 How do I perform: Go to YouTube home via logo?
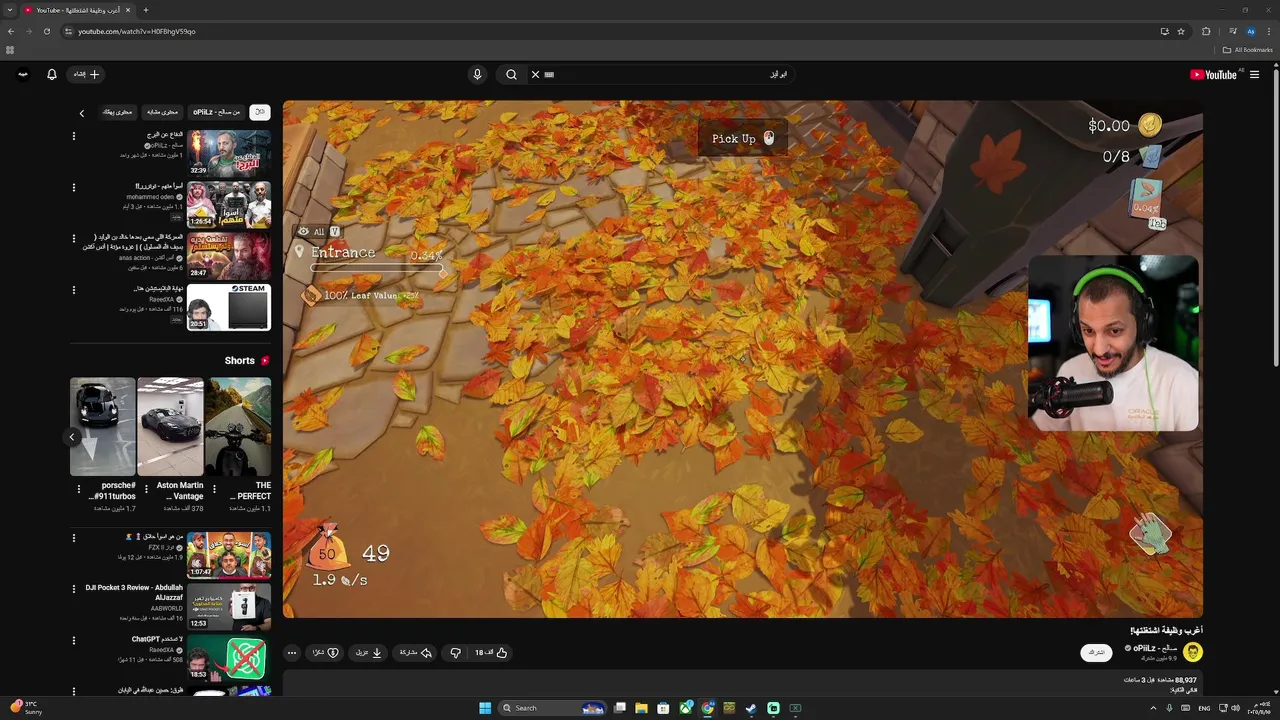click(x=1213, y=74)
